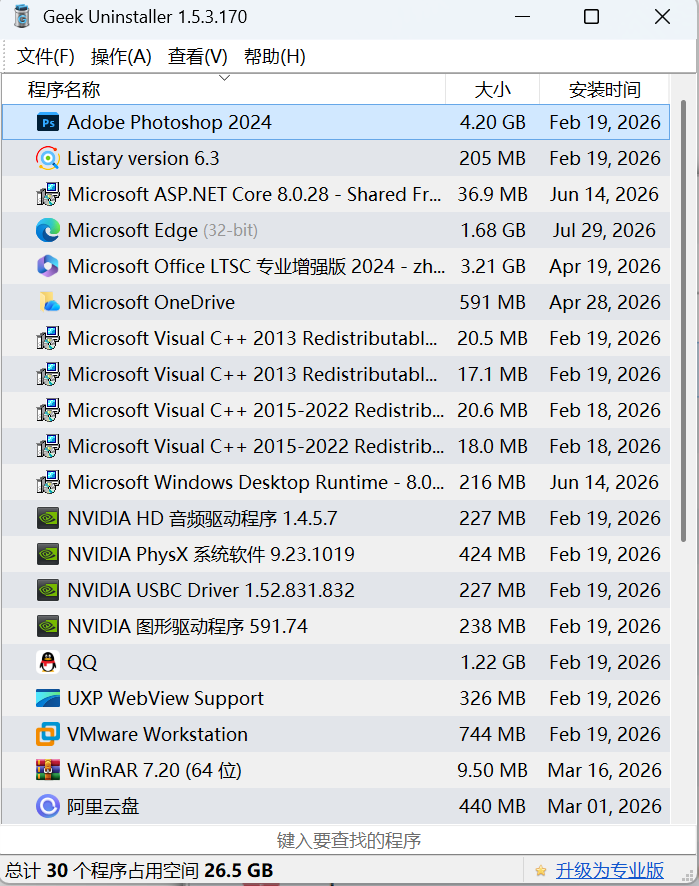Select WinRAR 7.20 (64 位) row text
Screen dimensions: 699x886
pos(154,770)
